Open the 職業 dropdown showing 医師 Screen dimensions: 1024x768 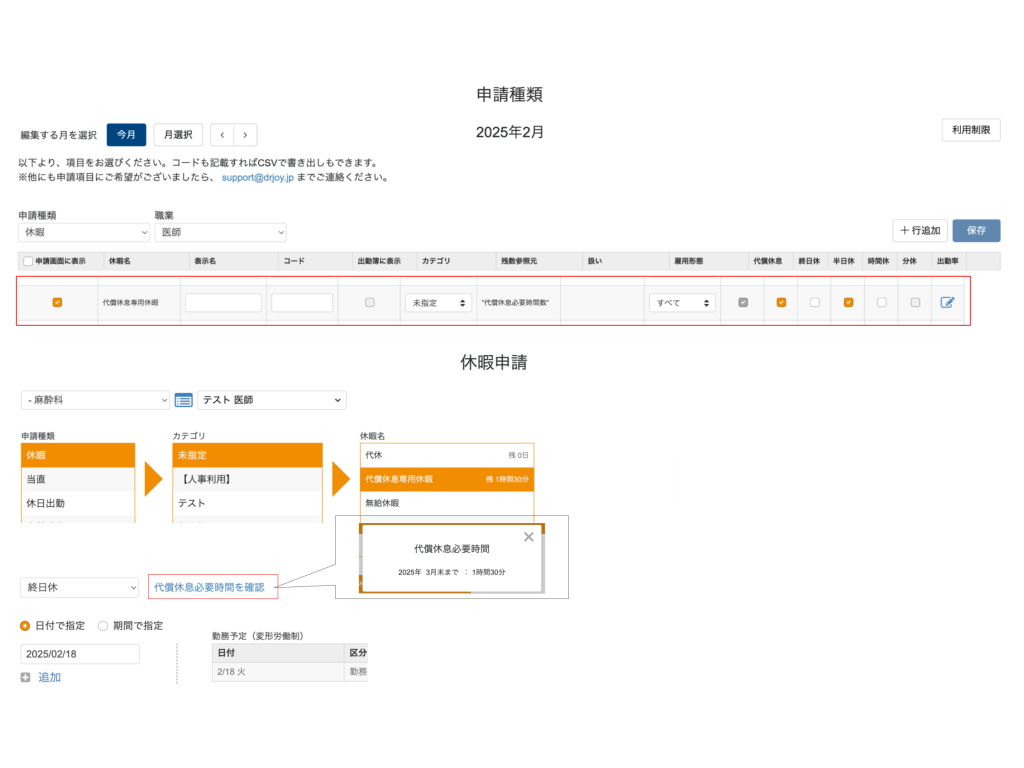coord(220,232)
